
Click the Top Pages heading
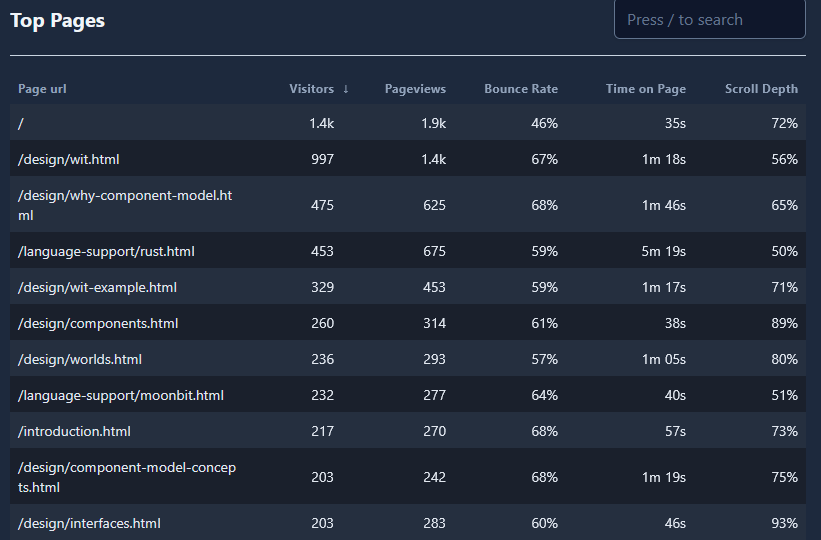pos(57,20)
